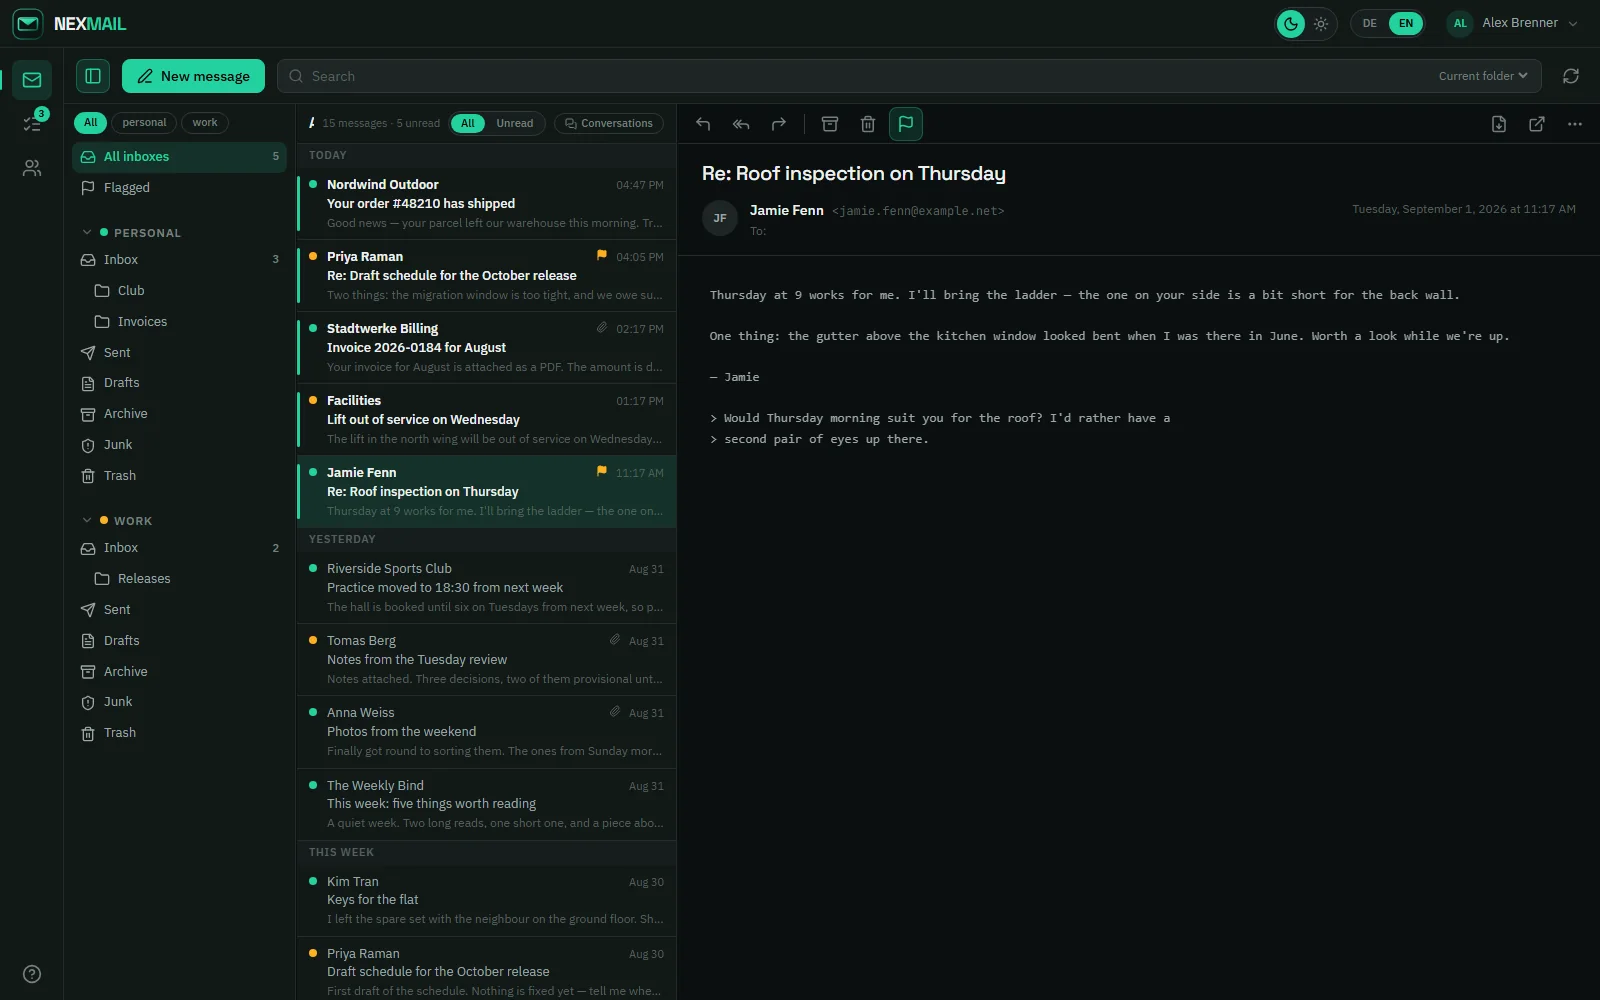Viewport: 1600px width, 1000px height.
Task: Compose with the New message button
Action: (194, 76)
